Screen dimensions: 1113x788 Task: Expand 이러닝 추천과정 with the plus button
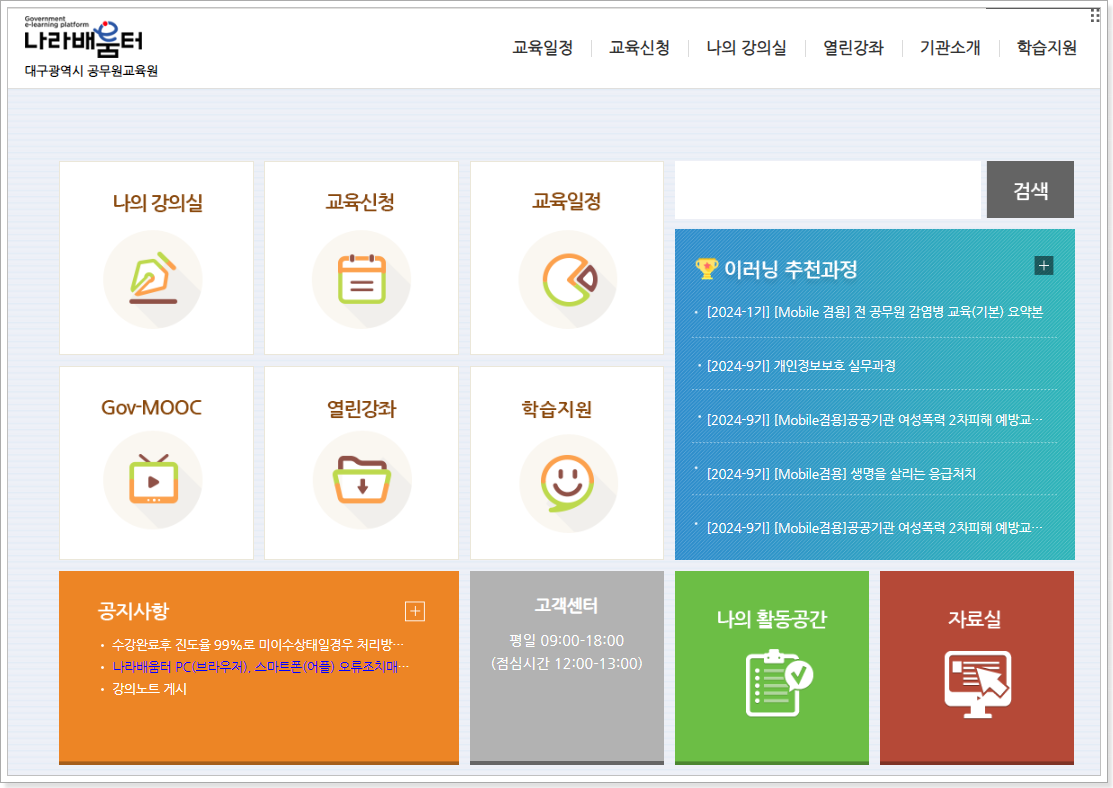point(1044,266)
